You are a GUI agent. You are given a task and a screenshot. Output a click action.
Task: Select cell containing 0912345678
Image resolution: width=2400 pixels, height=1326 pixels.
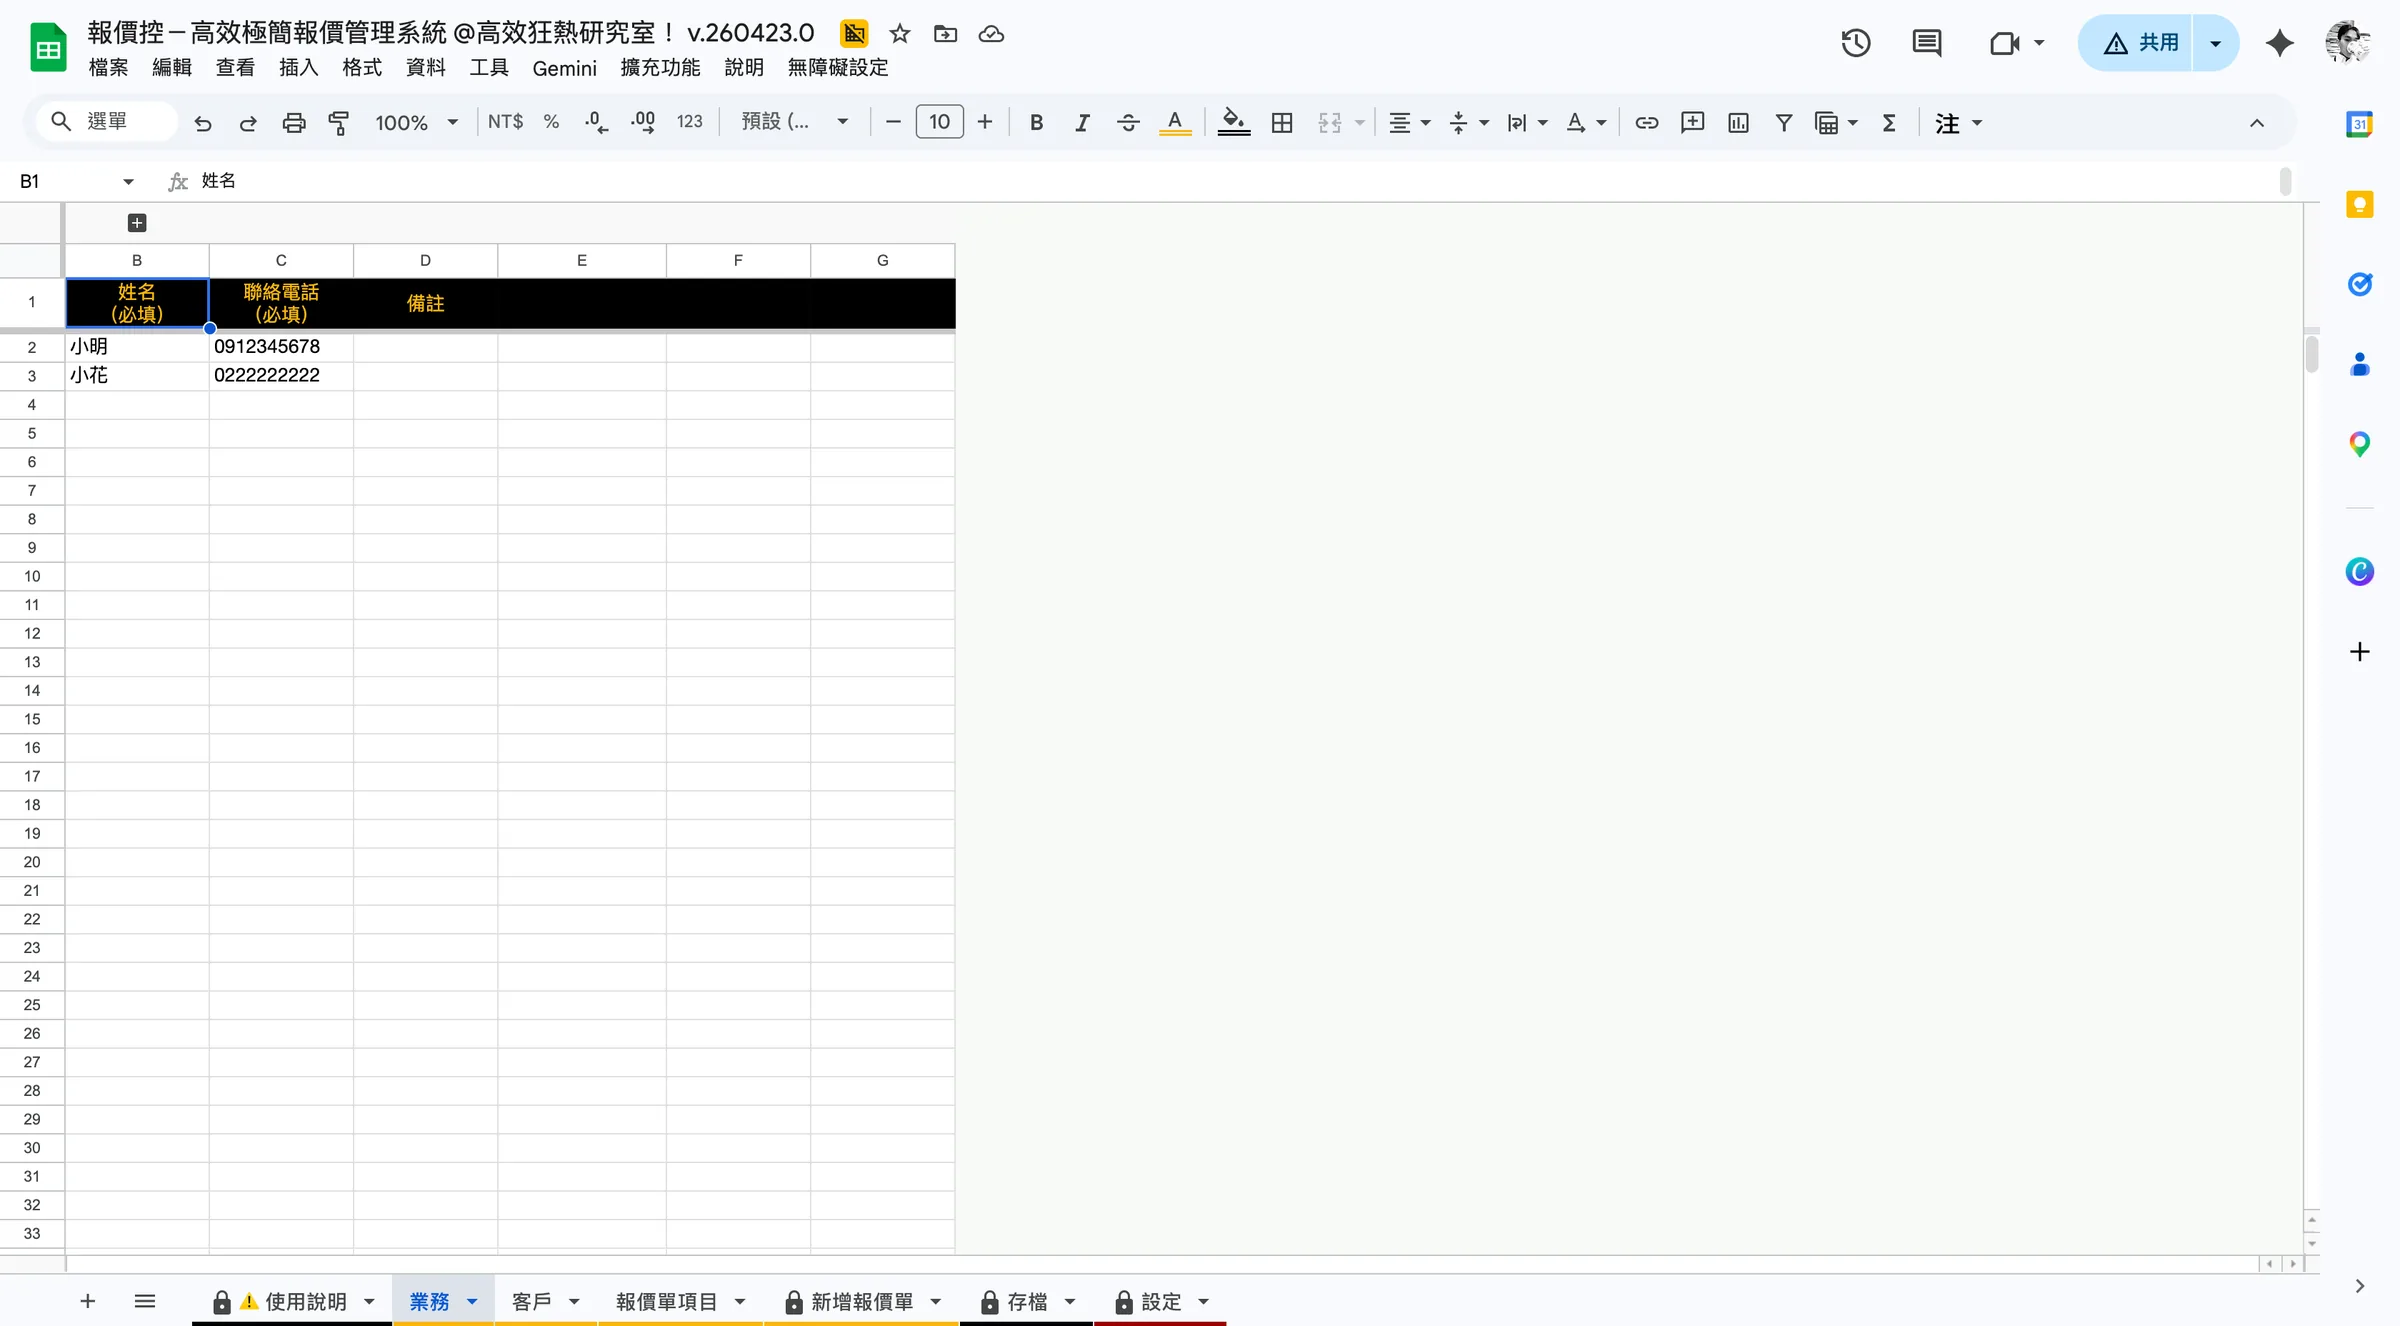tap(281, 347)
